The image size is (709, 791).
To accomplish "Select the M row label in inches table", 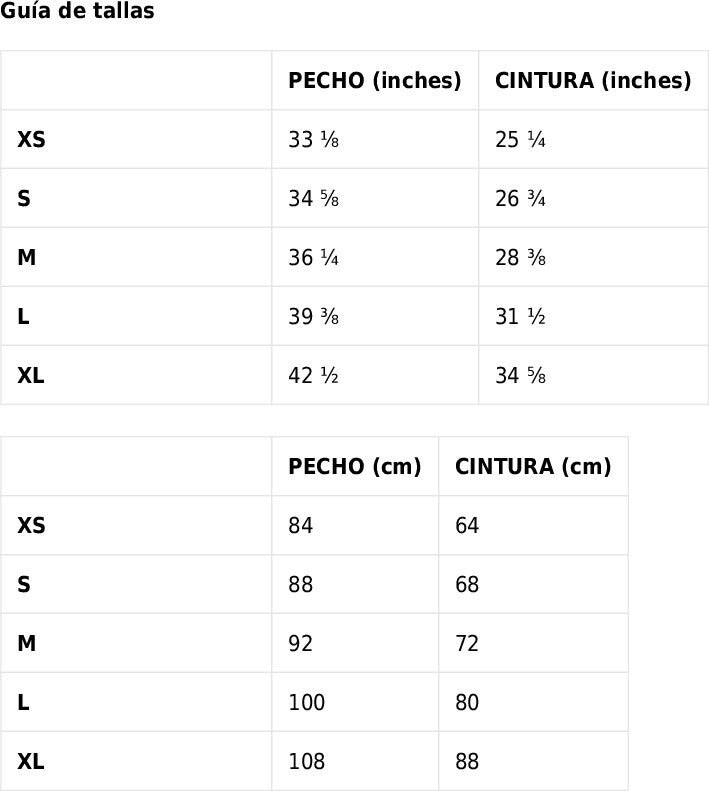I will [27, 258].
